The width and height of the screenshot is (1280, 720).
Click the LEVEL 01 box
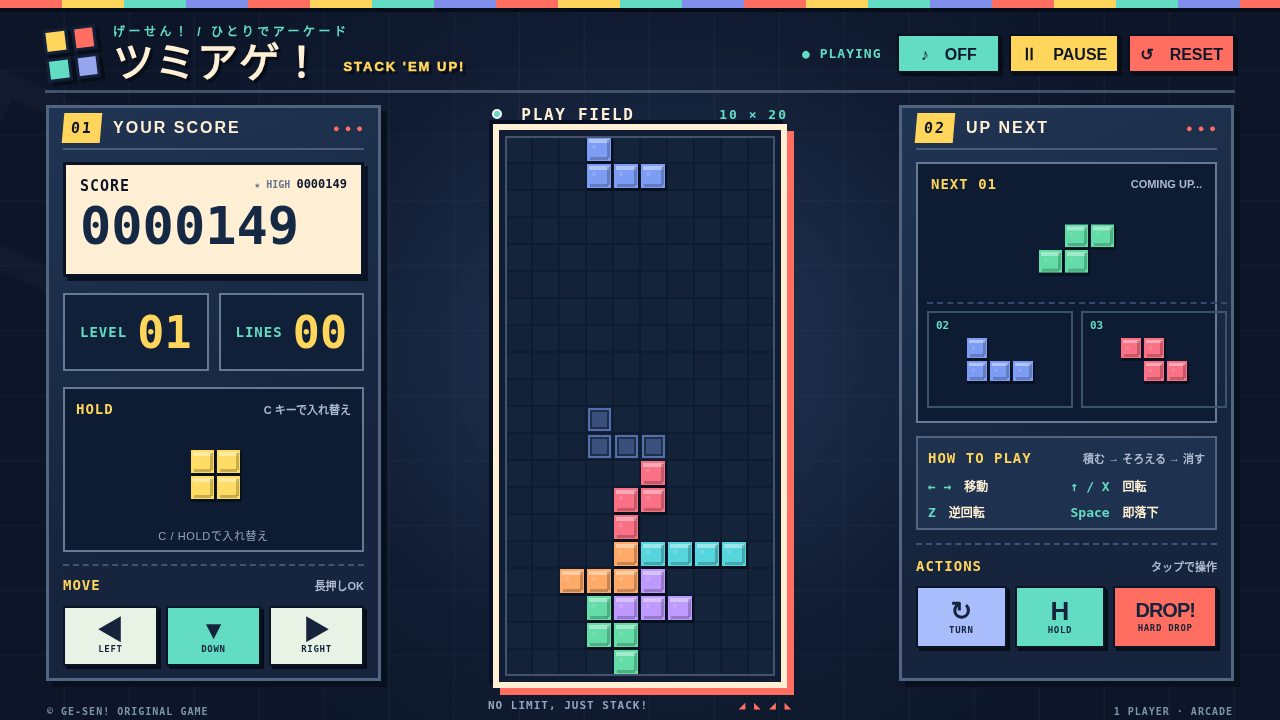click(x=136, y=332)
